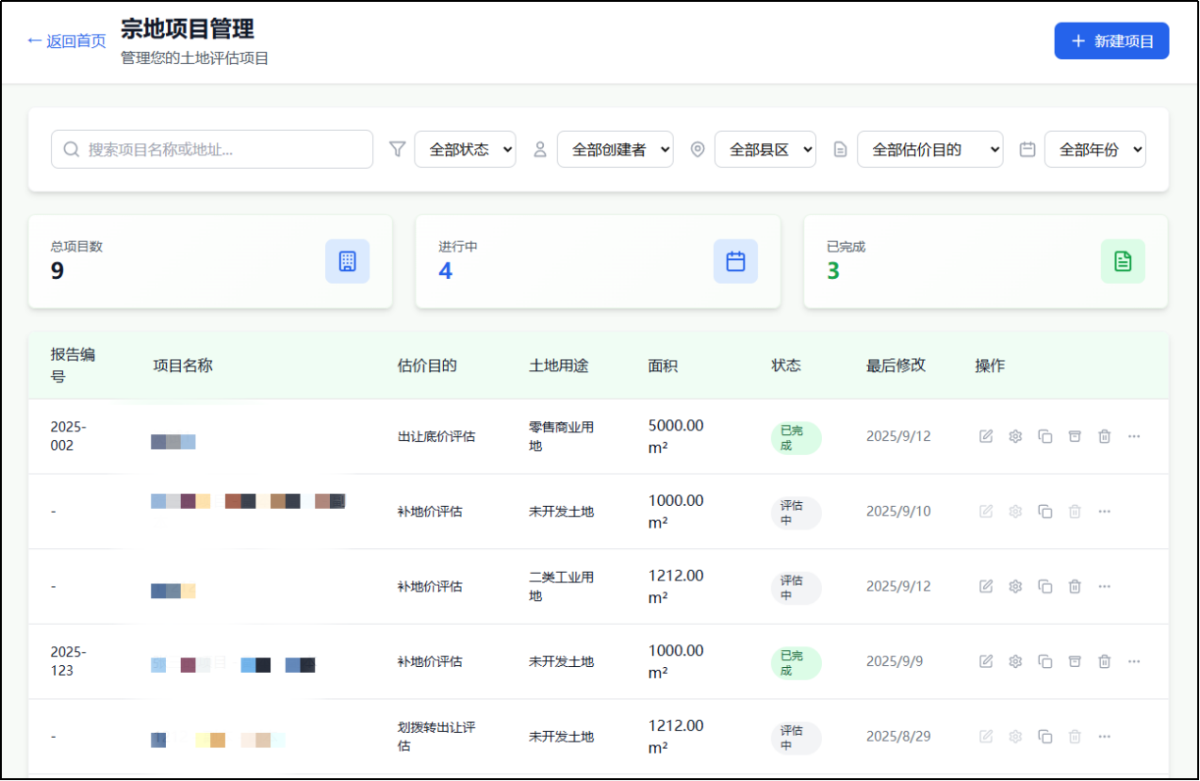Open settings for project 2025-123
The width and height of the screenshot is (1200, 781).
click(1016, 661)
